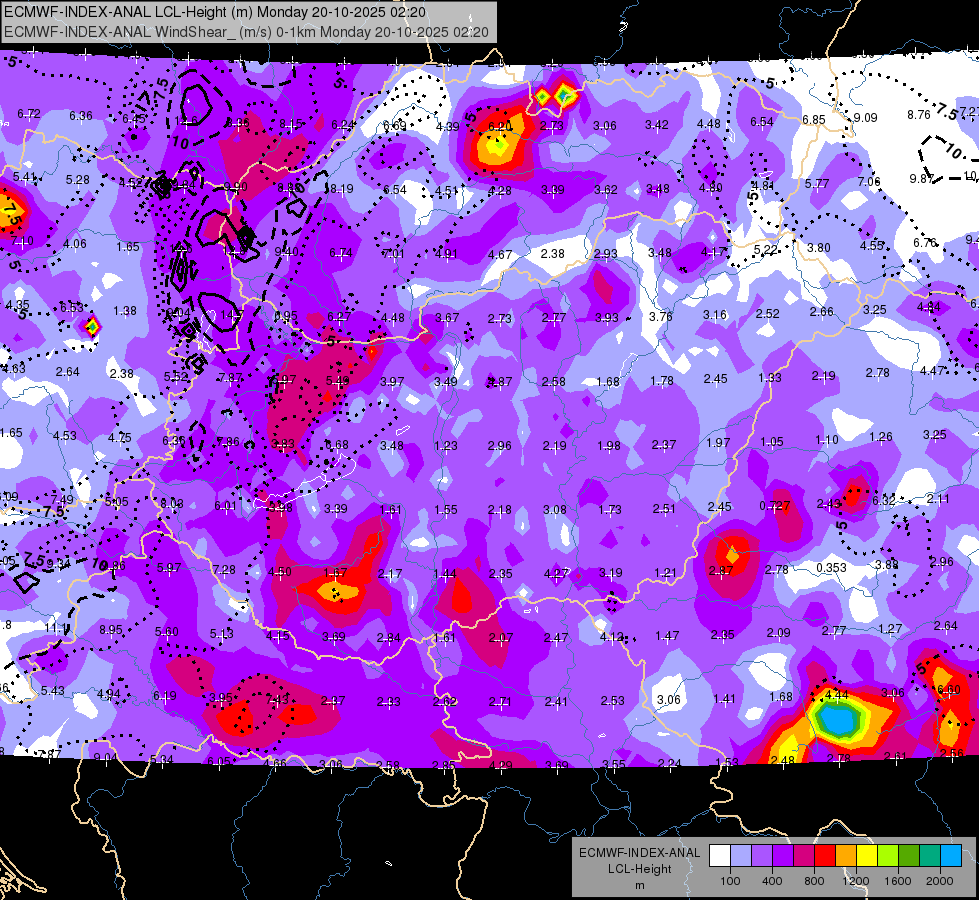Screen dimensions: 979x900
Task: Click the wind shear value 4.53
Action: click(x=65, y=435)
